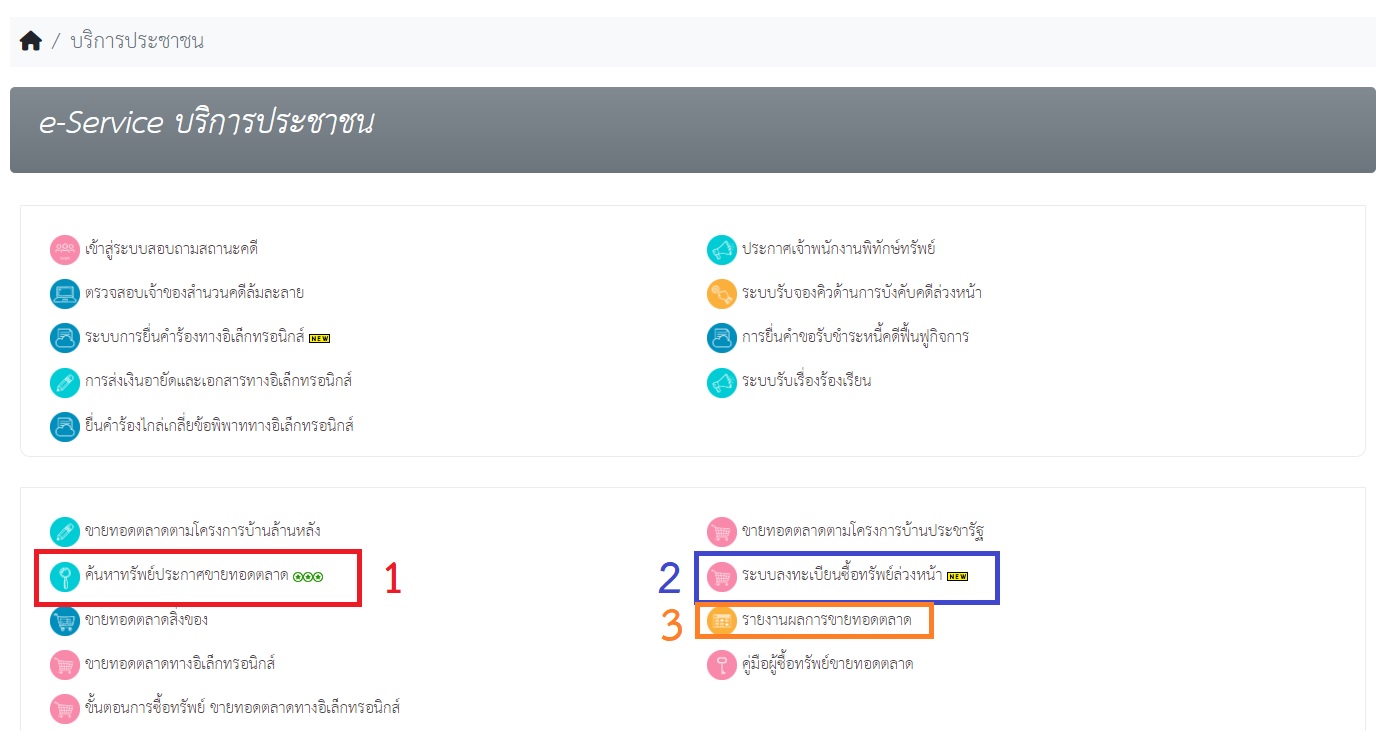Open ขั้นตอนการซื้อทรัพย์ ขายทอดตลาดทางอิเล็กทรอนิกส์ link
Viewport: 1387px width, 731px height.
242,708
